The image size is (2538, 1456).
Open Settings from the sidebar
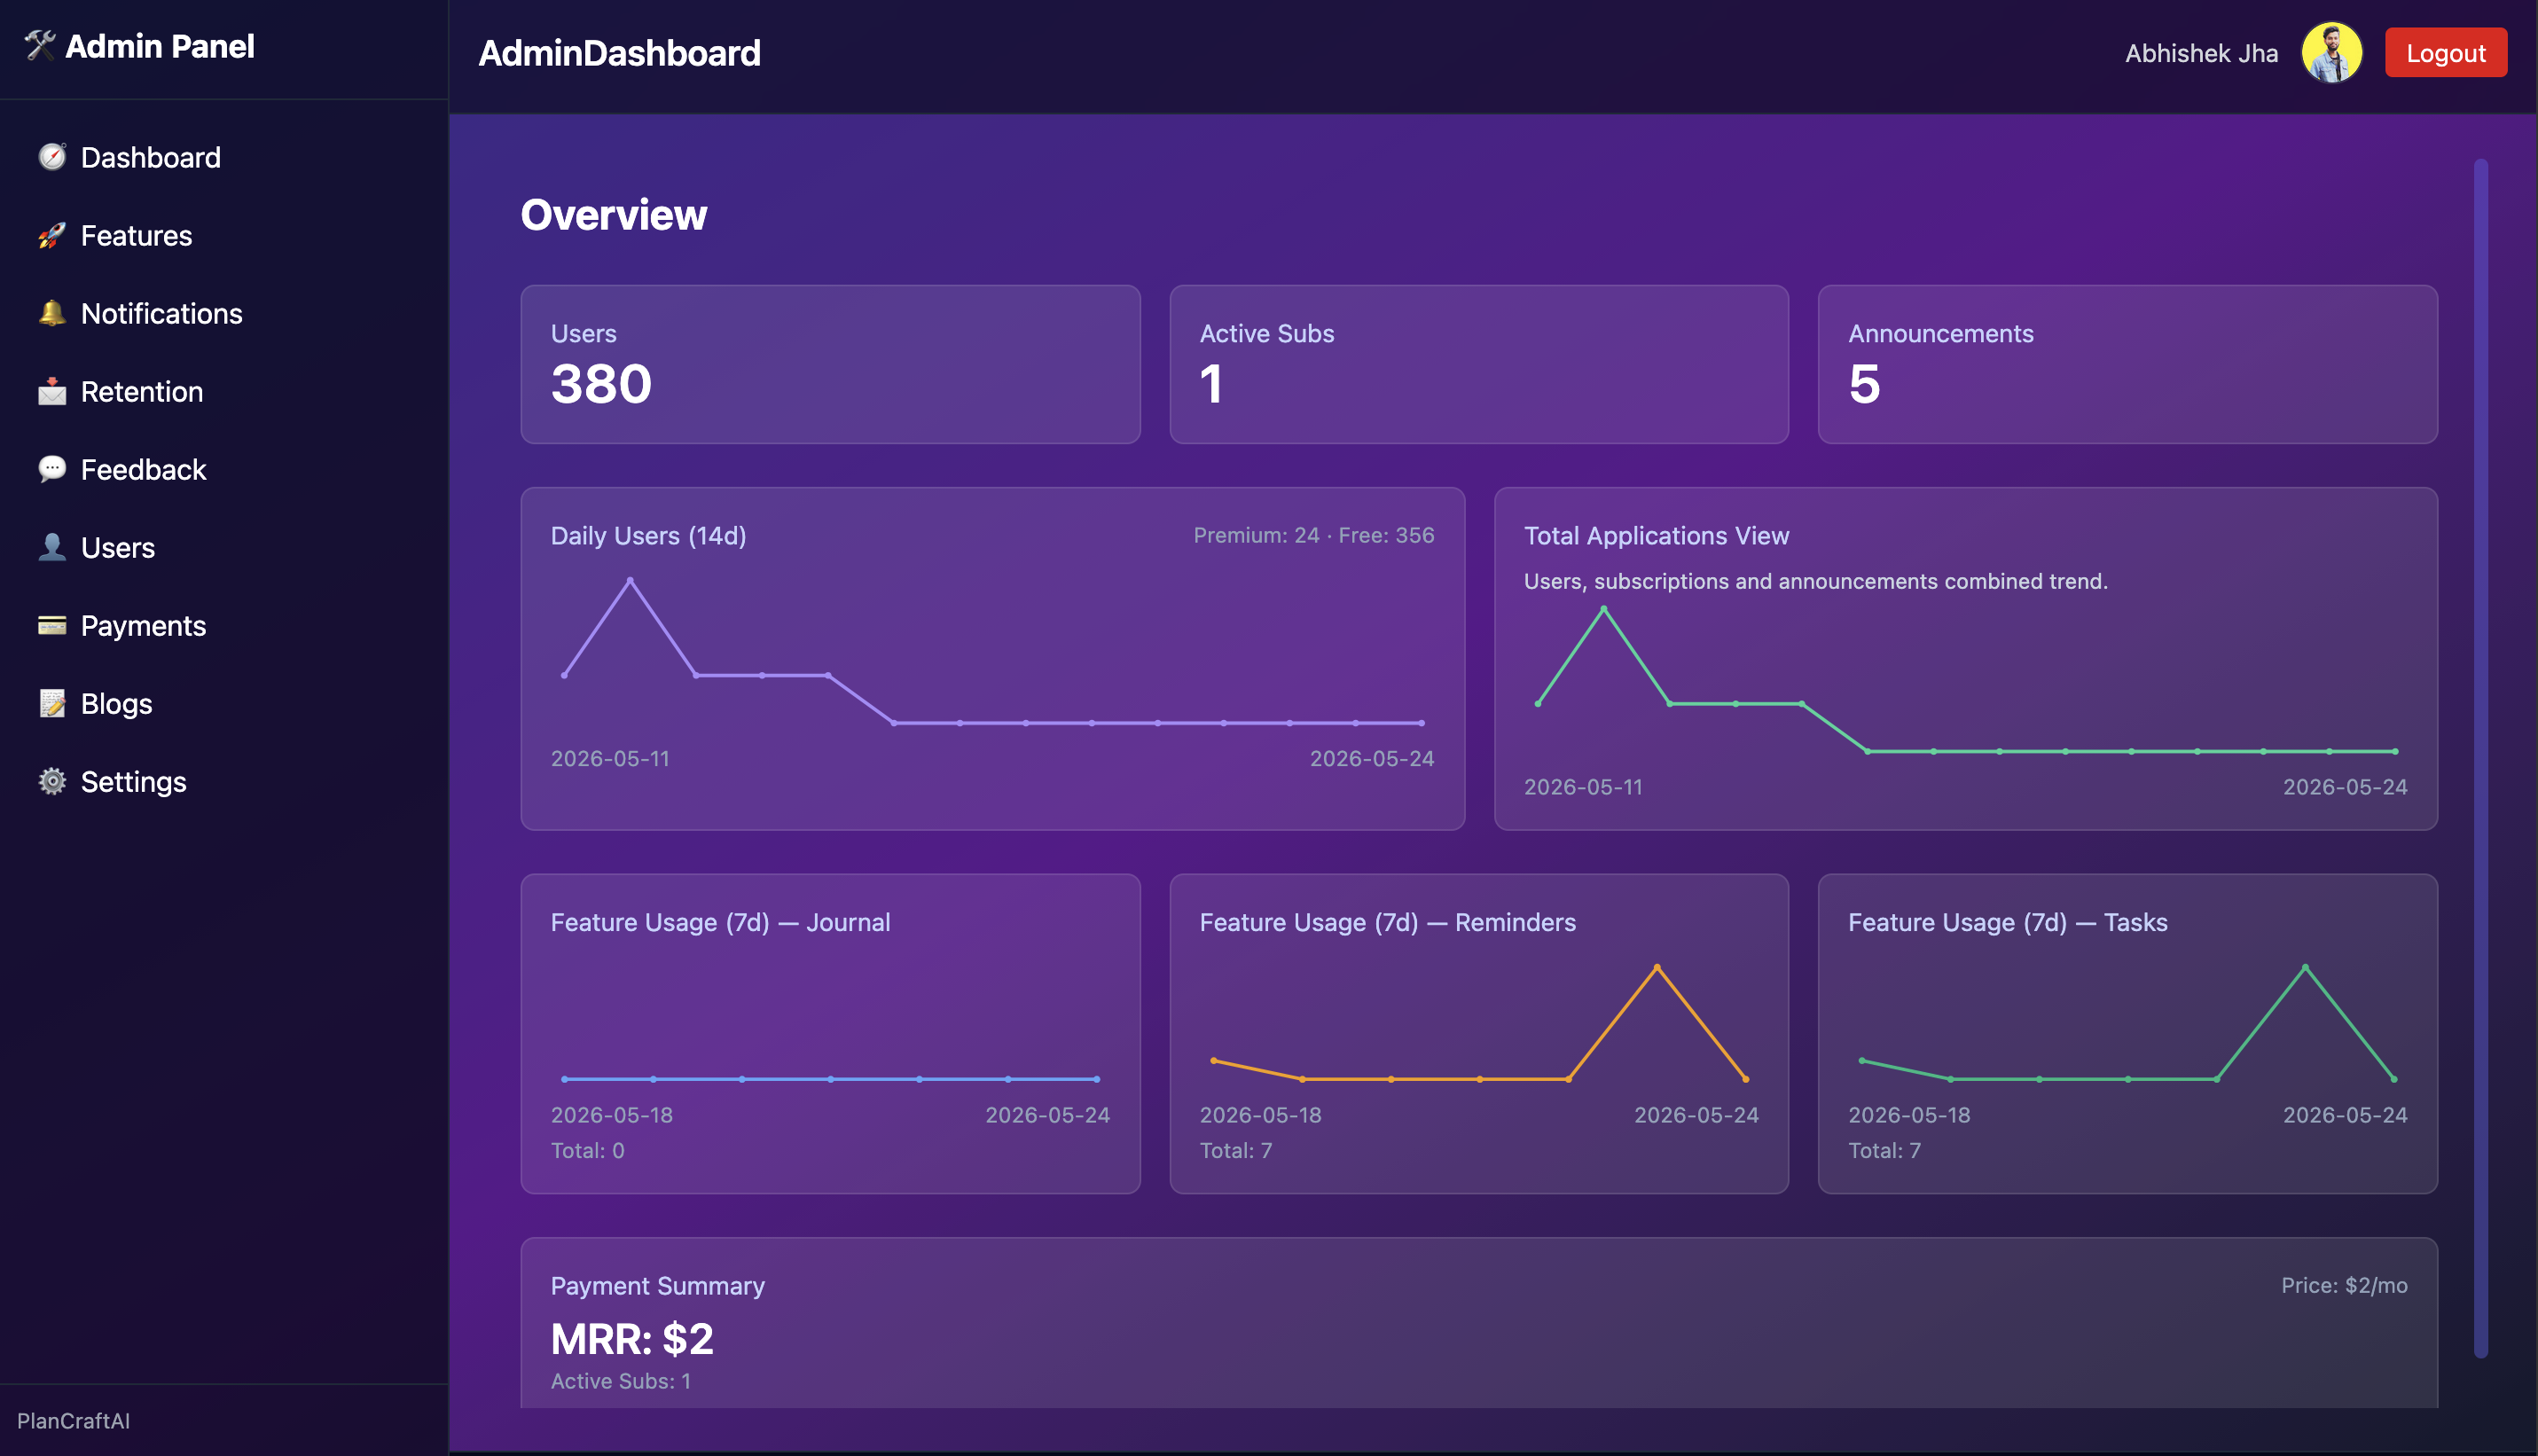pyautogui.click(x=224, y=781)
